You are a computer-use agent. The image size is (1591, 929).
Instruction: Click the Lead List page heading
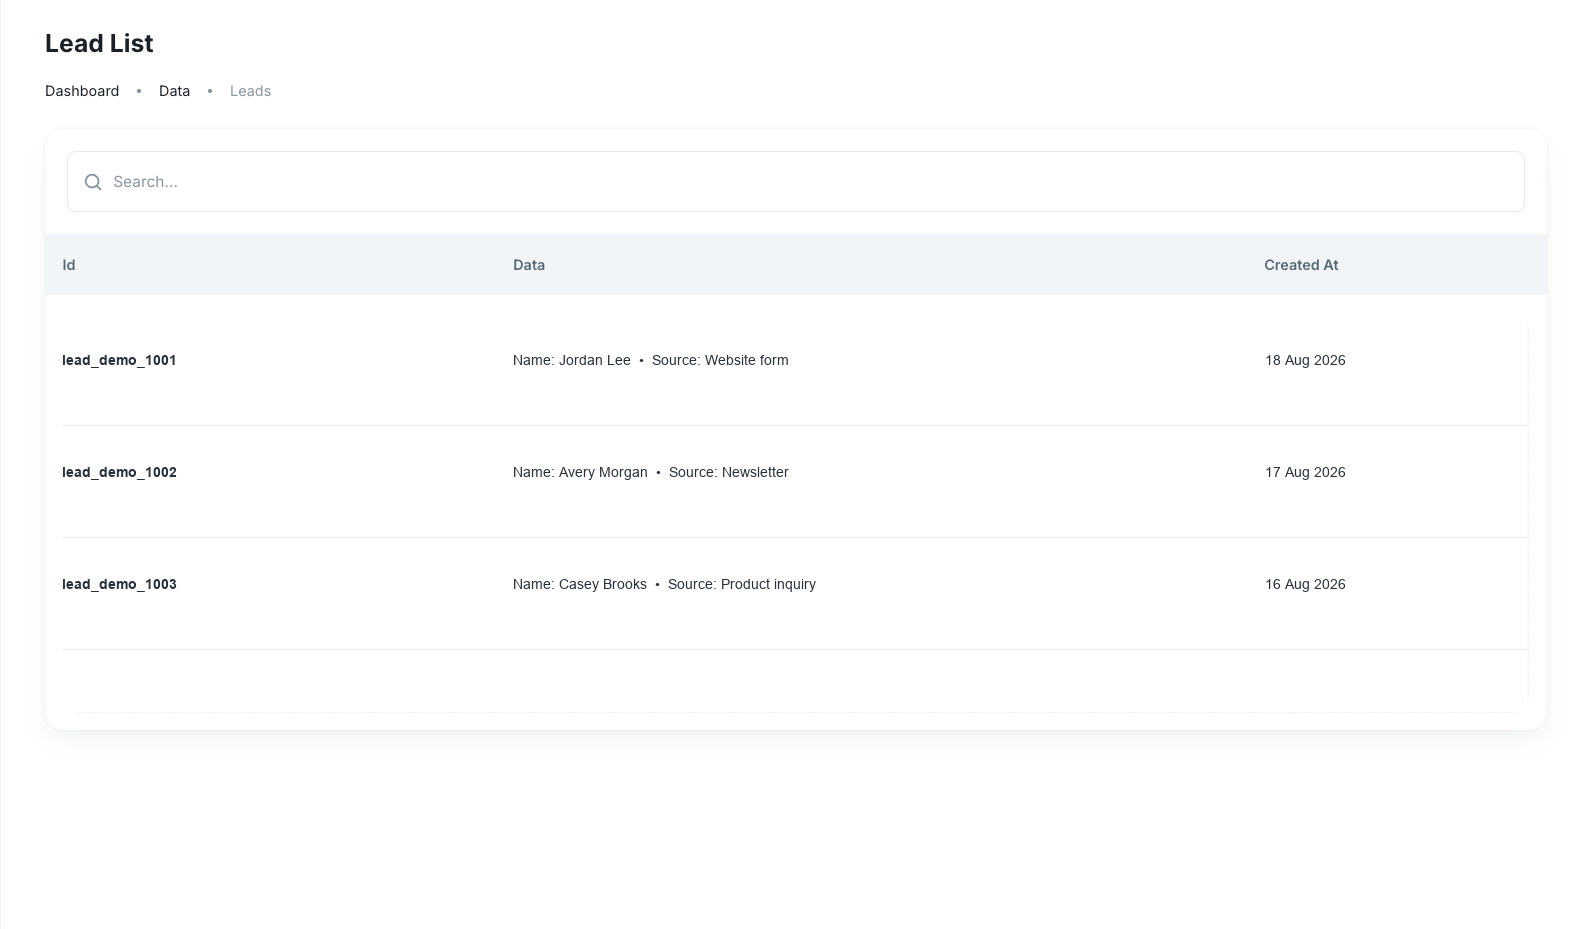tap(99, 43)
